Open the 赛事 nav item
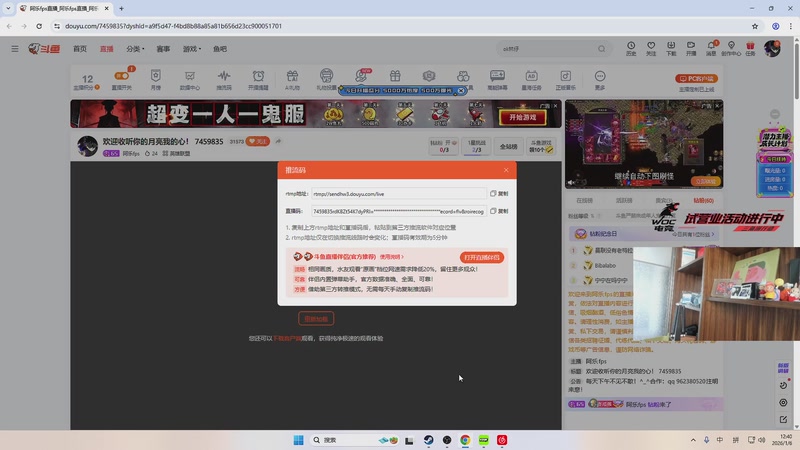The height and width of the screenshot is (450, 800). [x=163, y=49]
